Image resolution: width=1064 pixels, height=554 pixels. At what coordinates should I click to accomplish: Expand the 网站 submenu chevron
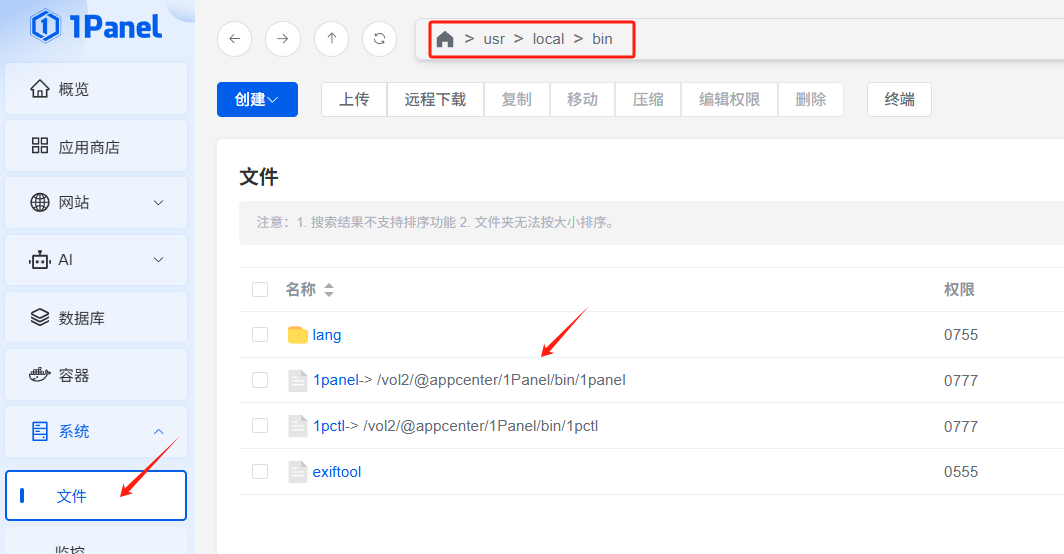(x=158, y=203)
